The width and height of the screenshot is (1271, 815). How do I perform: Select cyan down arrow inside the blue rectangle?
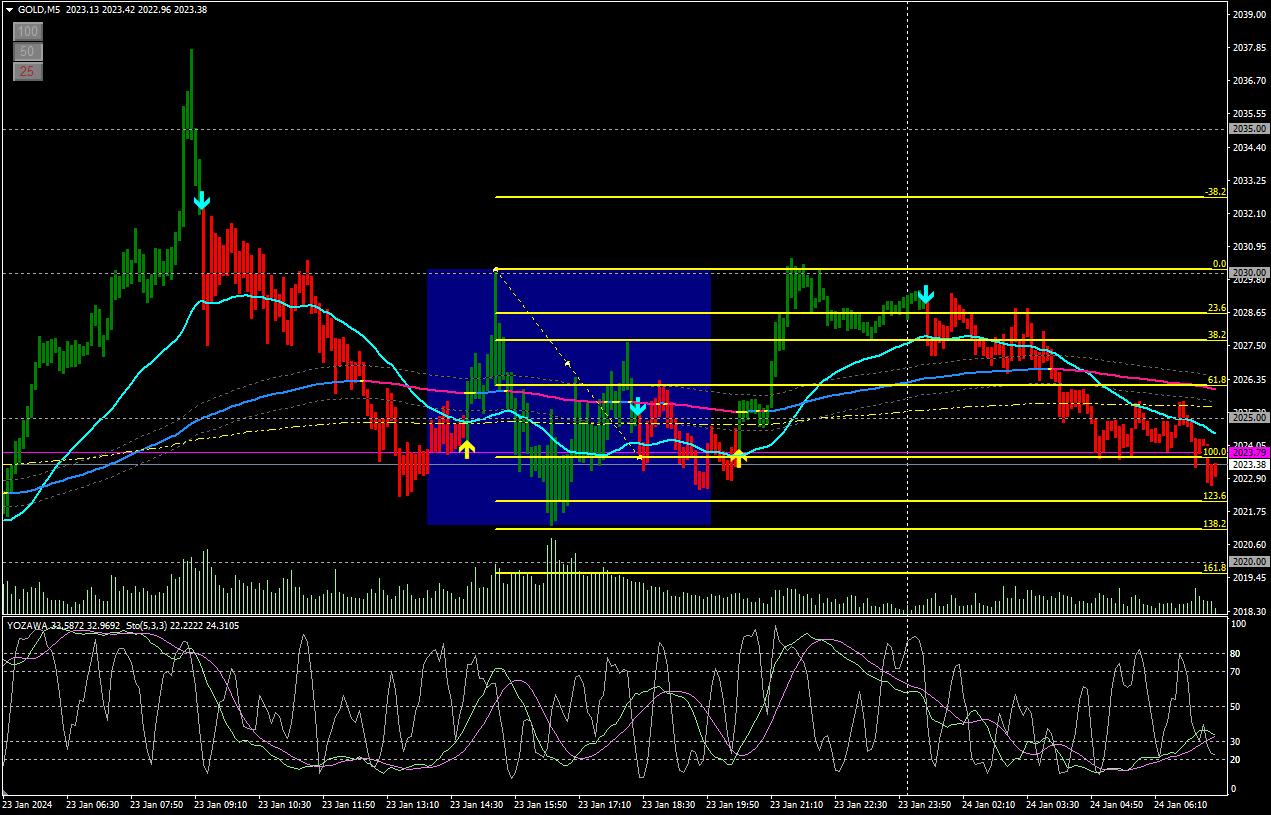point(637,406)
